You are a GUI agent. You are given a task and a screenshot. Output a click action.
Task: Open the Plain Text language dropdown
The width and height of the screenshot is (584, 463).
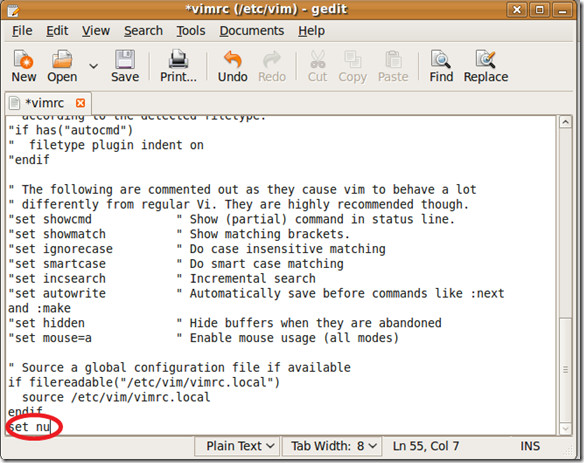coord(237,446)
